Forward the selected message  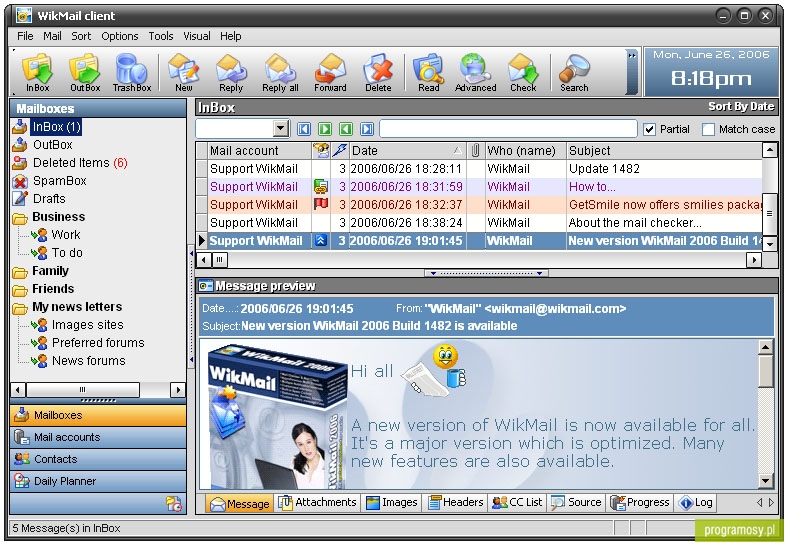click(330, 73)
